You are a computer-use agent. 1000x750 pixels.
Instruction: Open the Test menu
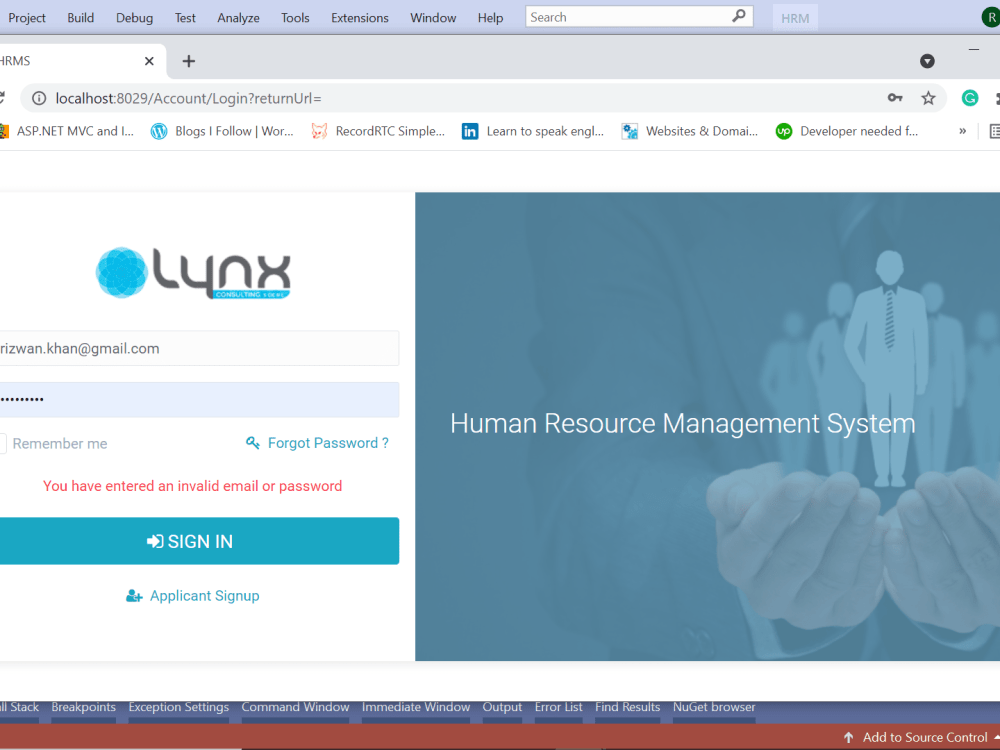click(x=185, y=18)
